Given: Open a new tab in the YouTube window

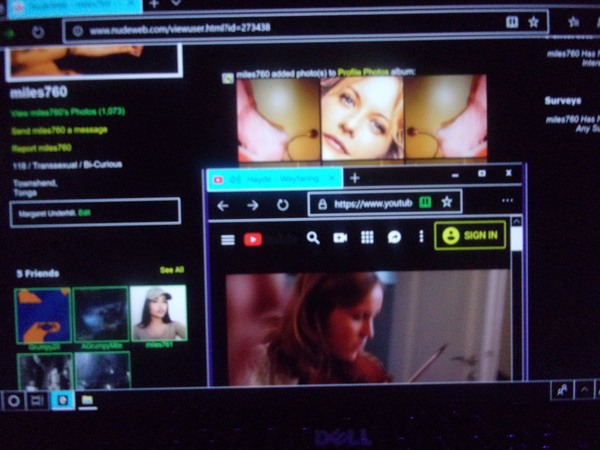Looking at the screenshot, I should click(354, 178).
